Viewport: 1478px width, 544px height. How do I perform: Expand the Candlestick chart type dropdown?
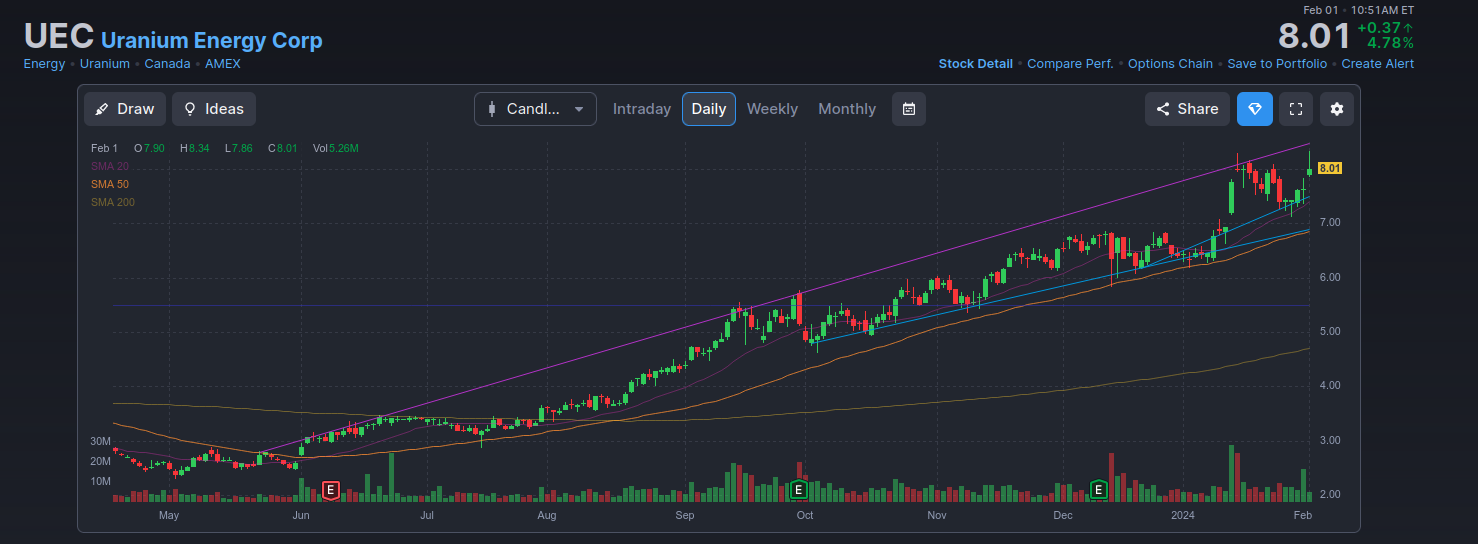point(535,109)
